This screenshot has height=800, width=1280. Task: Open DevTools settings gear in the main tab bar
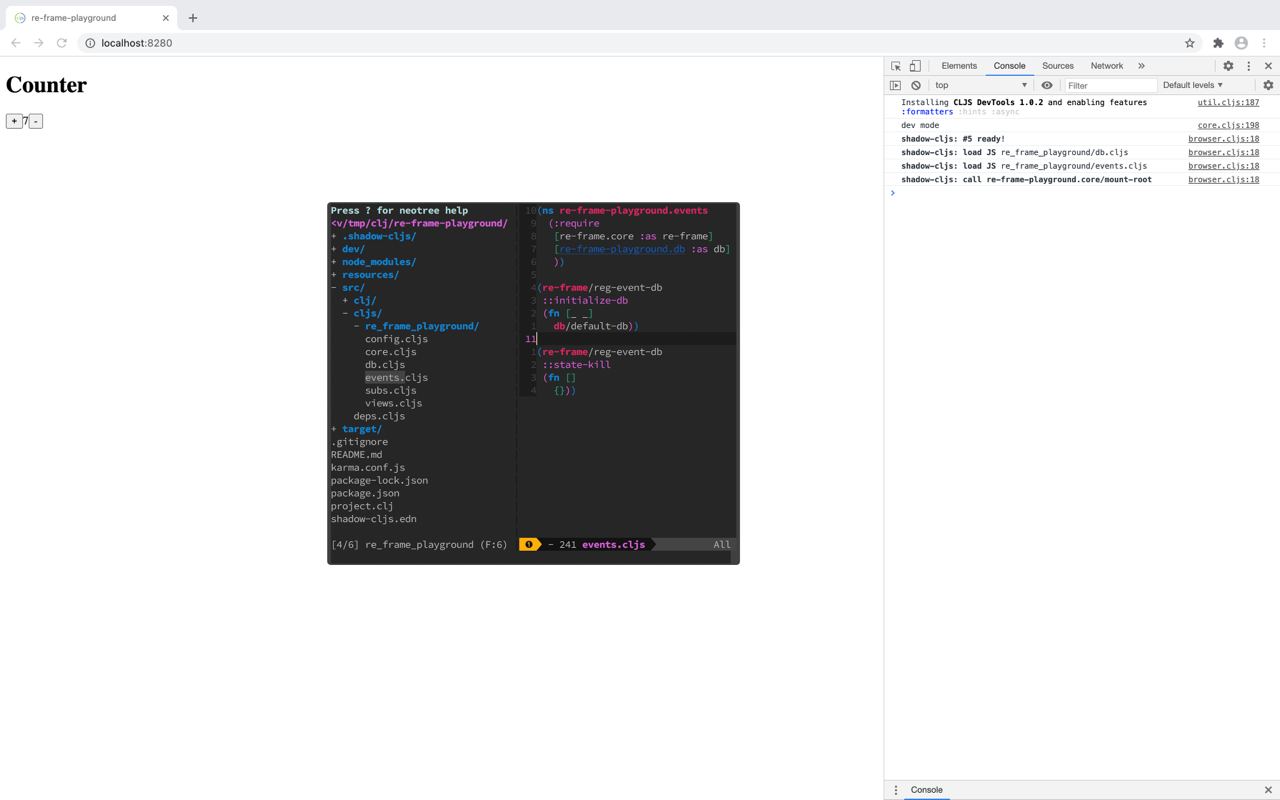pos(1228,66)
